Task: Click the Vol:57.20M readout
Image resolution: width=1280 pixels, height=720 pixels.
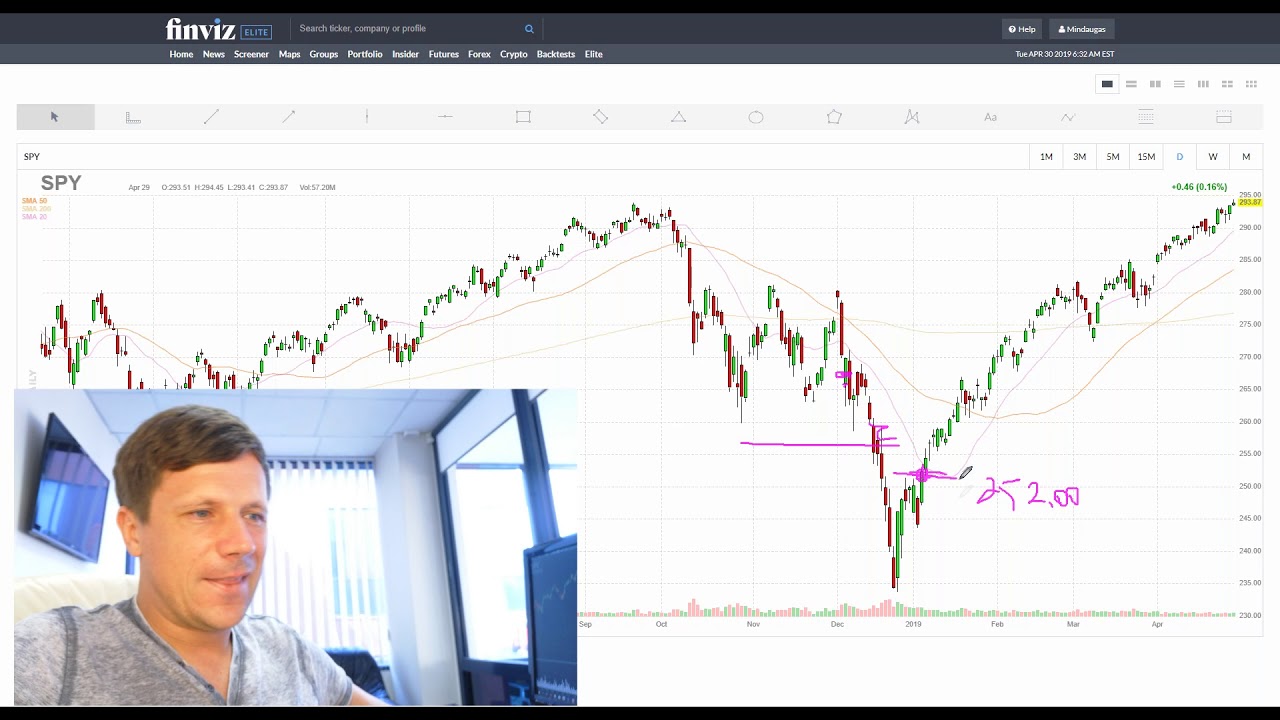Action: point(317,187)
